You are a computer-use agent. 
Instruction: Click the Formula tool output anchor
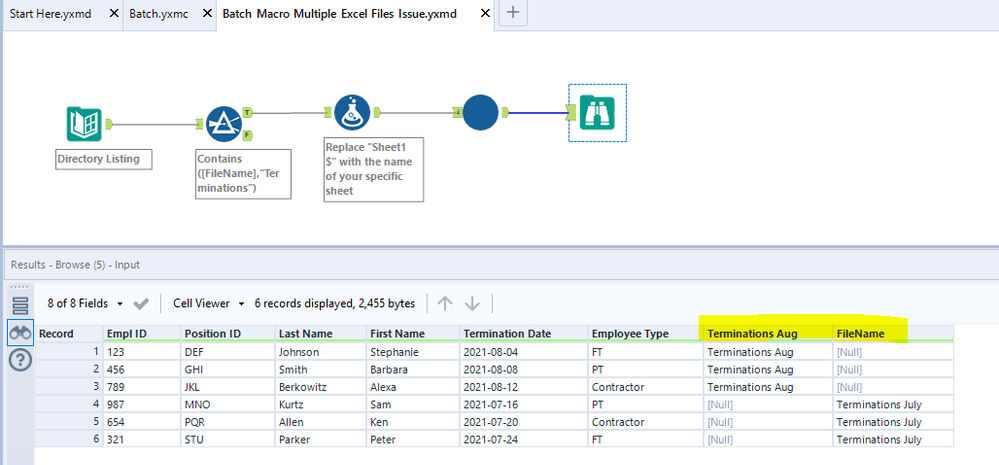[x=377, y=113]
